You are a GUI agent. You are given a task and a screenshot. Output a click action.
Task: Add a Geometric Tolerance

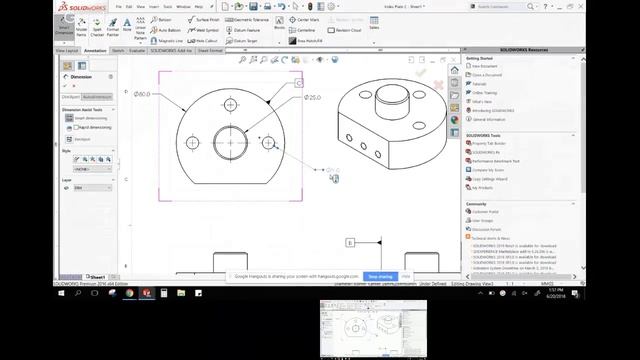247,20
